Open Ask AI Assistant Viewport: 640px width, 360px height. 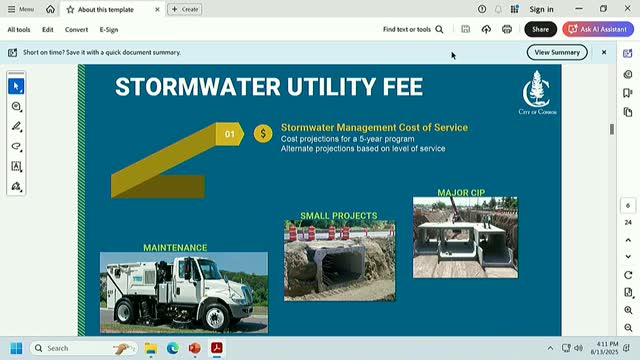pos(598,29)
